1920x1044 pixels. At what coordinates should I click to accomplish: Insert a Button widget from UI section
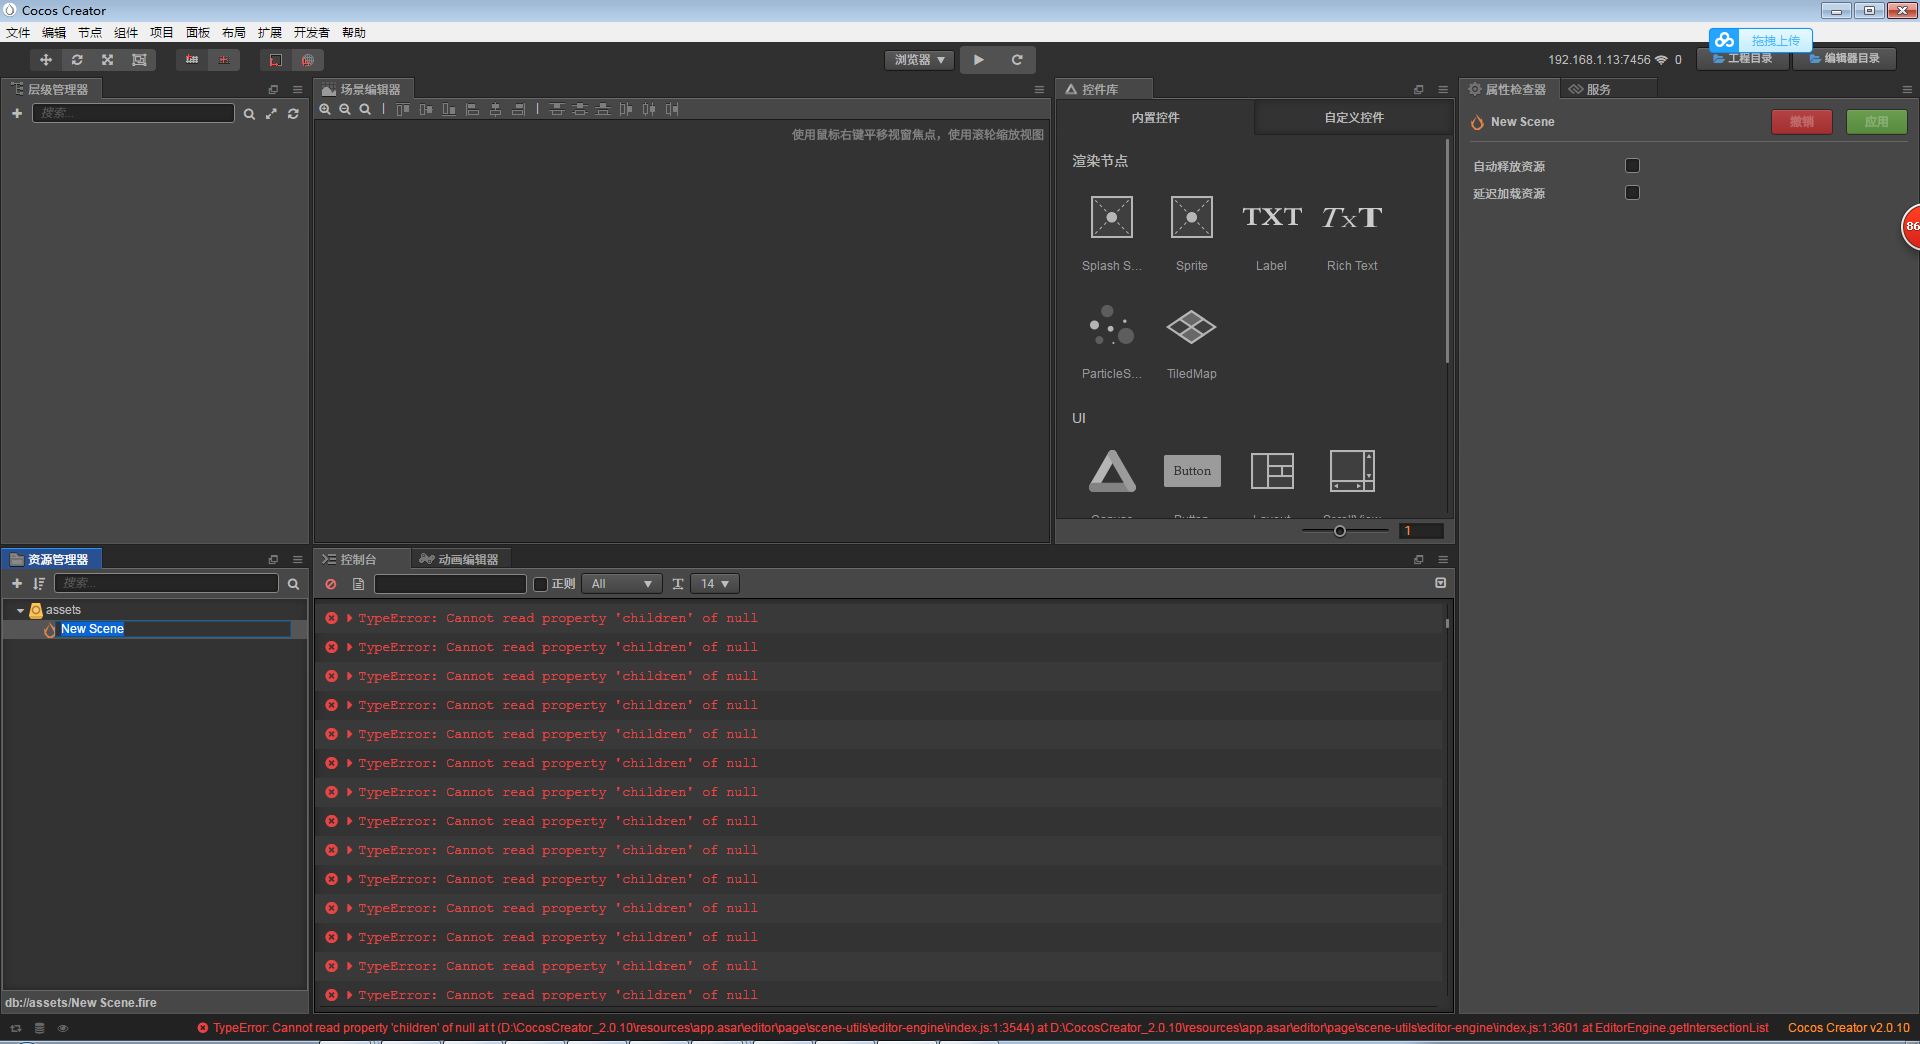1192,471
